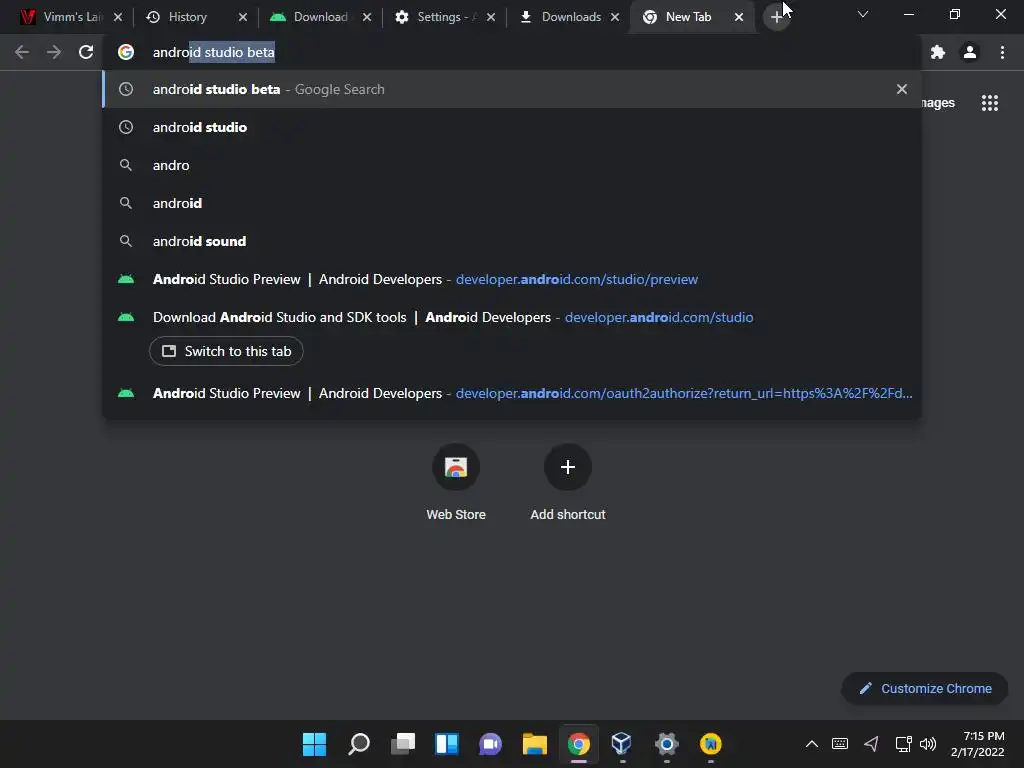Close the History tab
Image resolution: width=1024 pixels, height=768 pixels.
tap(243, 17)
